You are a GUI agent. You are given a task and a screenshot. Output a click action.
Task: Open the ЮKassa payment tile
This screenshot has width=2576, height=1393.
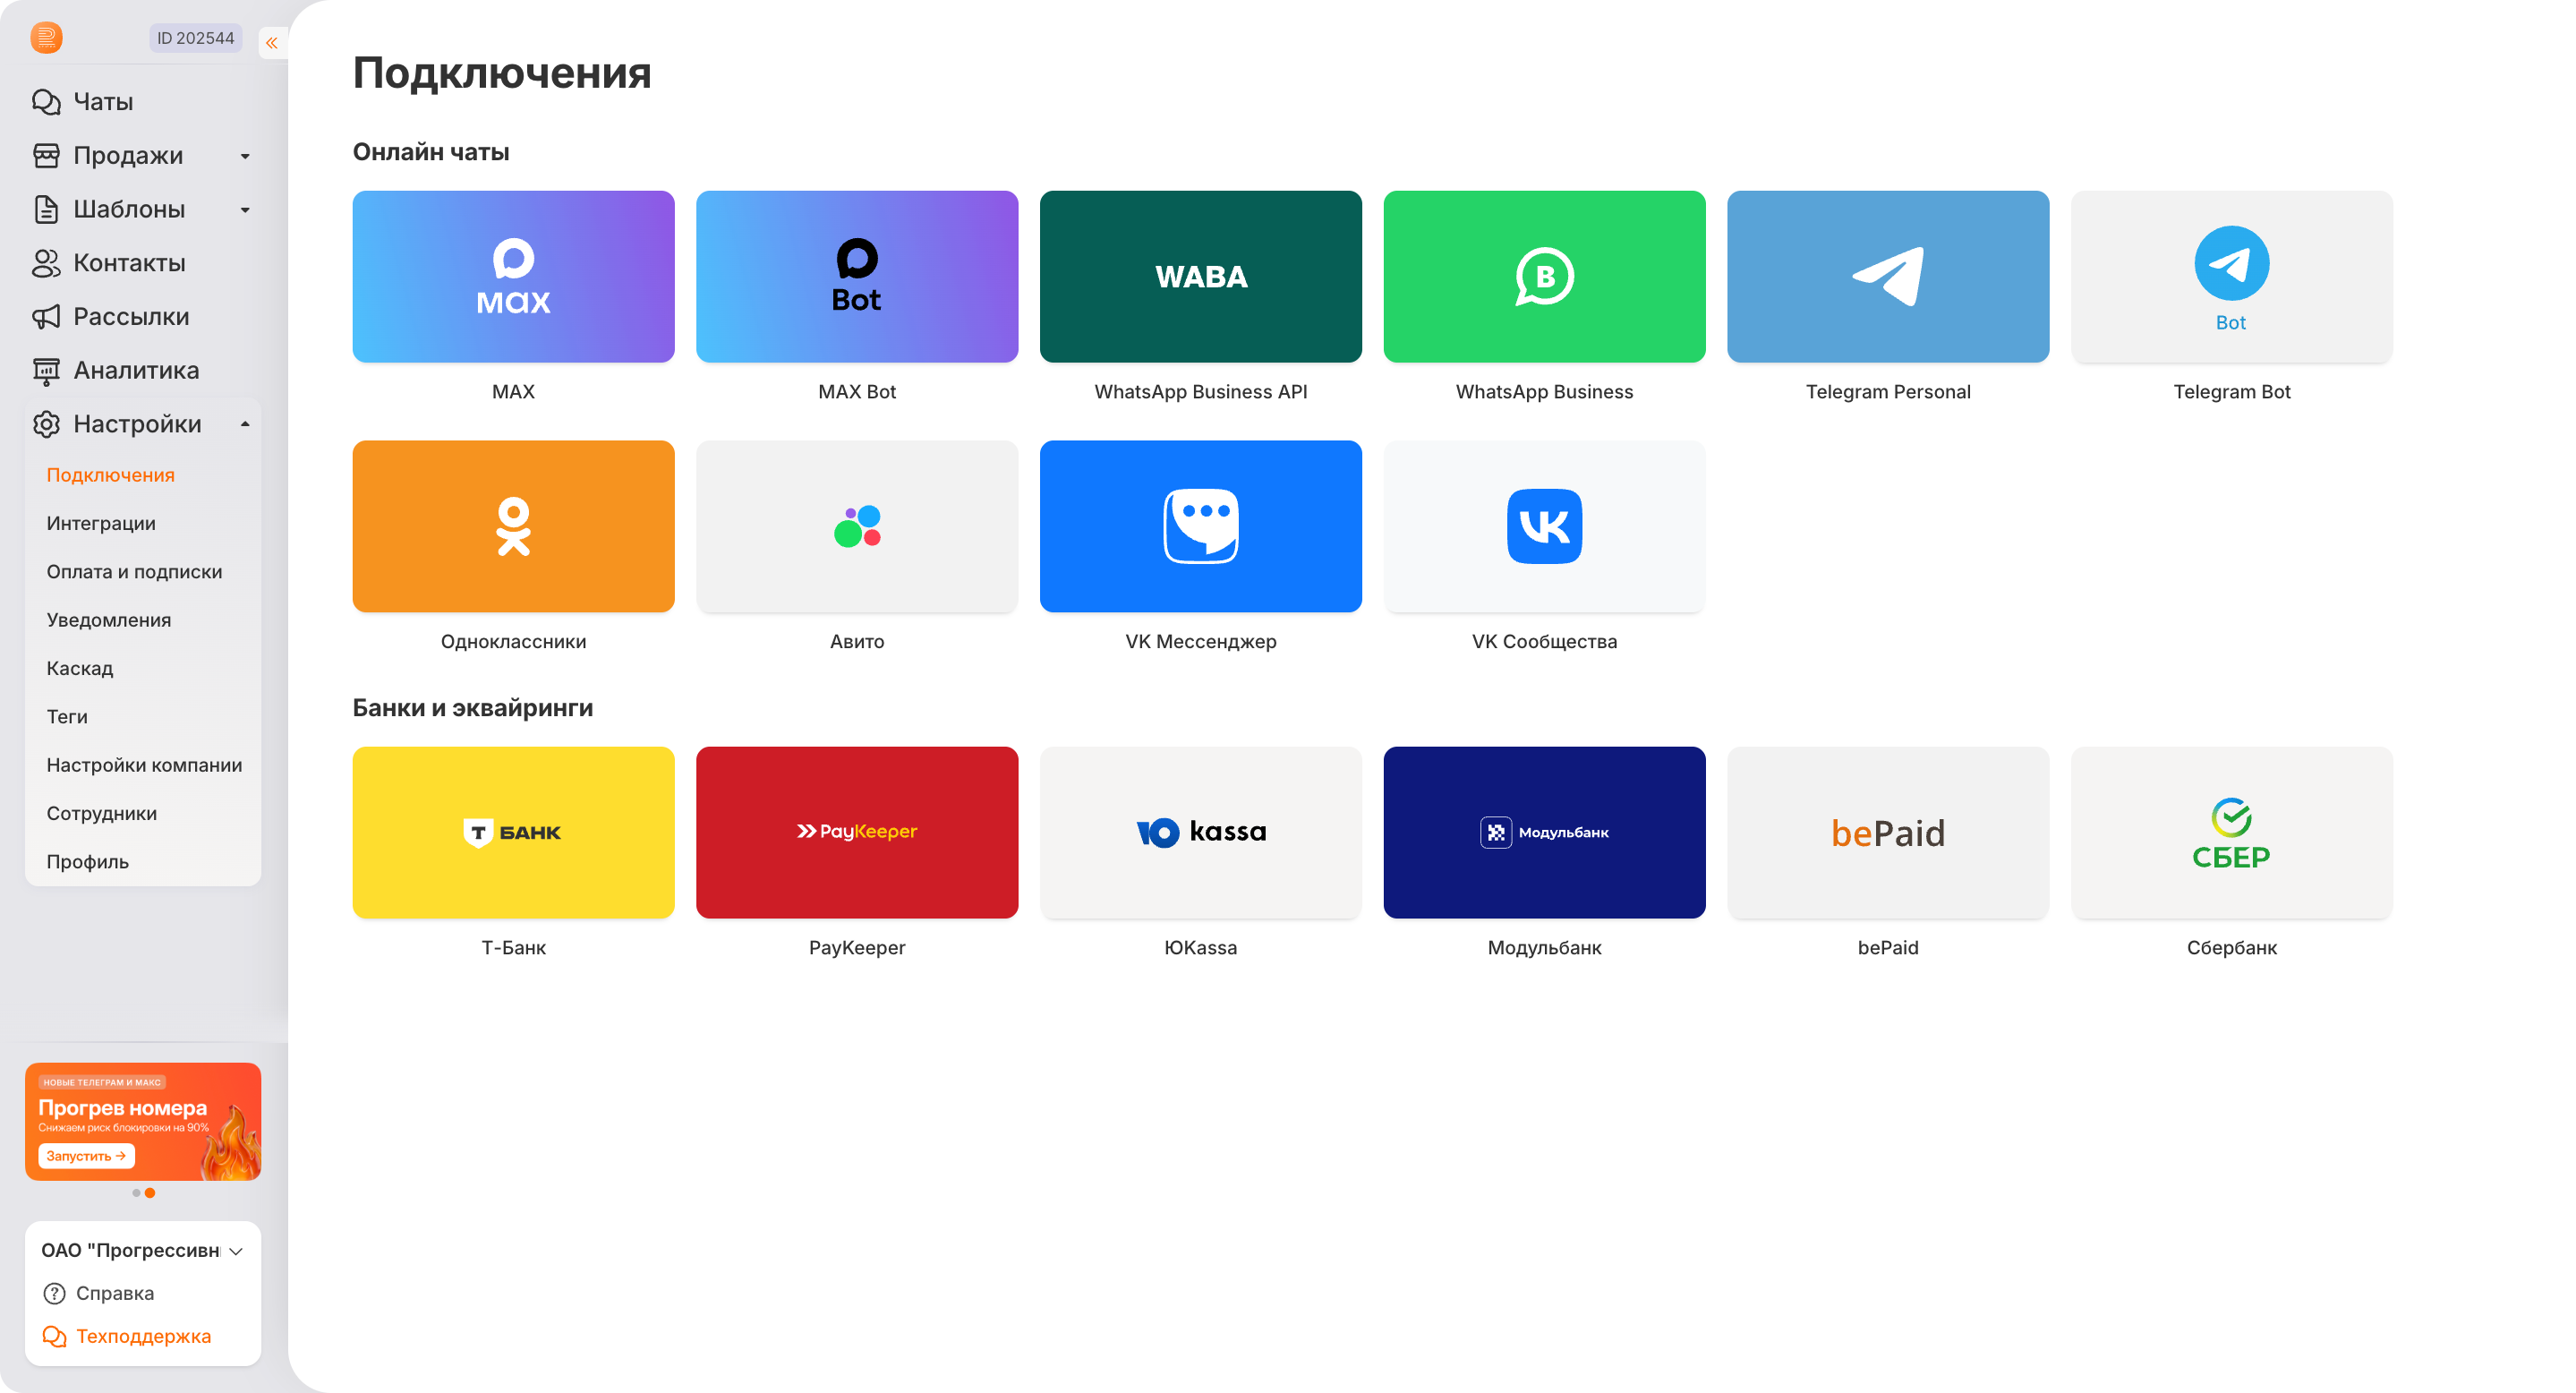pos(1200,832)
